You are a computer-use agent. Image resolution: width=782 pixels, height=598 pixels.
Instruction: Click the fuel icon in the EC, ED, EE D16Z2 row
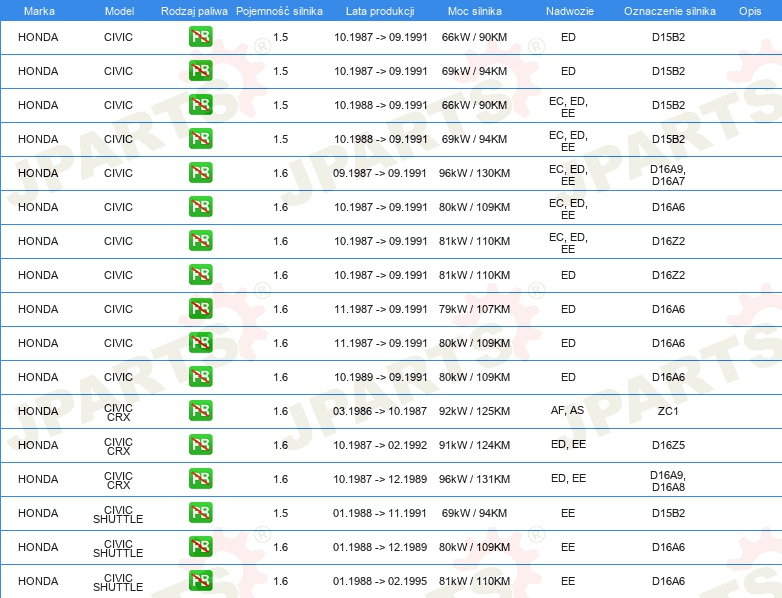pyautogui.click(x=200, y=240)
